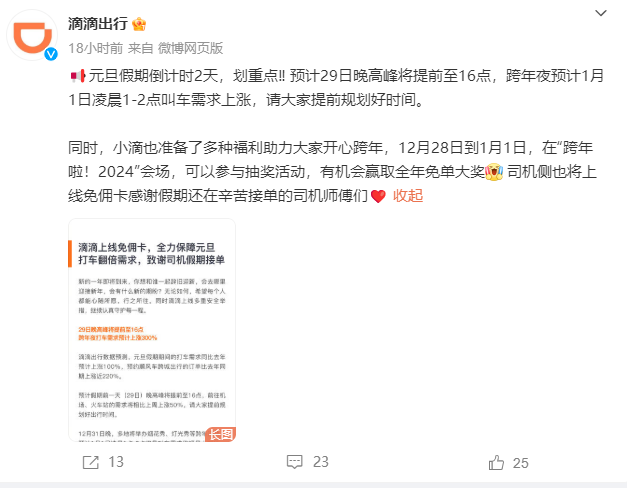Image resolution: width=627 pixels, height=488 pixels.
Task: Open 滴滴出行 profile by username
Action: (x=98, y=24)
